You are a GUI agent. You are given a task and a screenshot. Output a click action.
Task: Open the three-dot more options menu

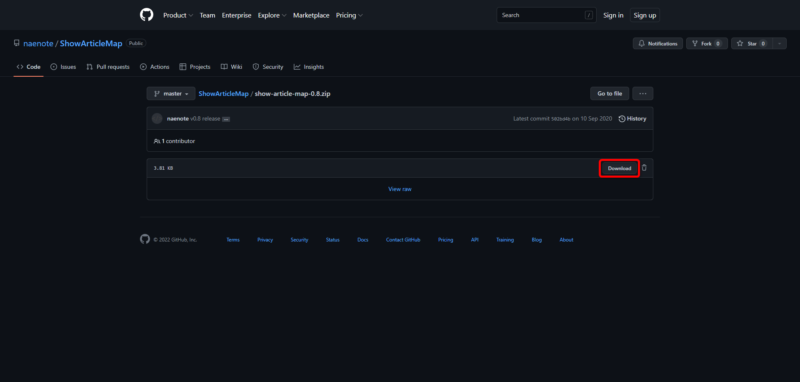[643, 94]
